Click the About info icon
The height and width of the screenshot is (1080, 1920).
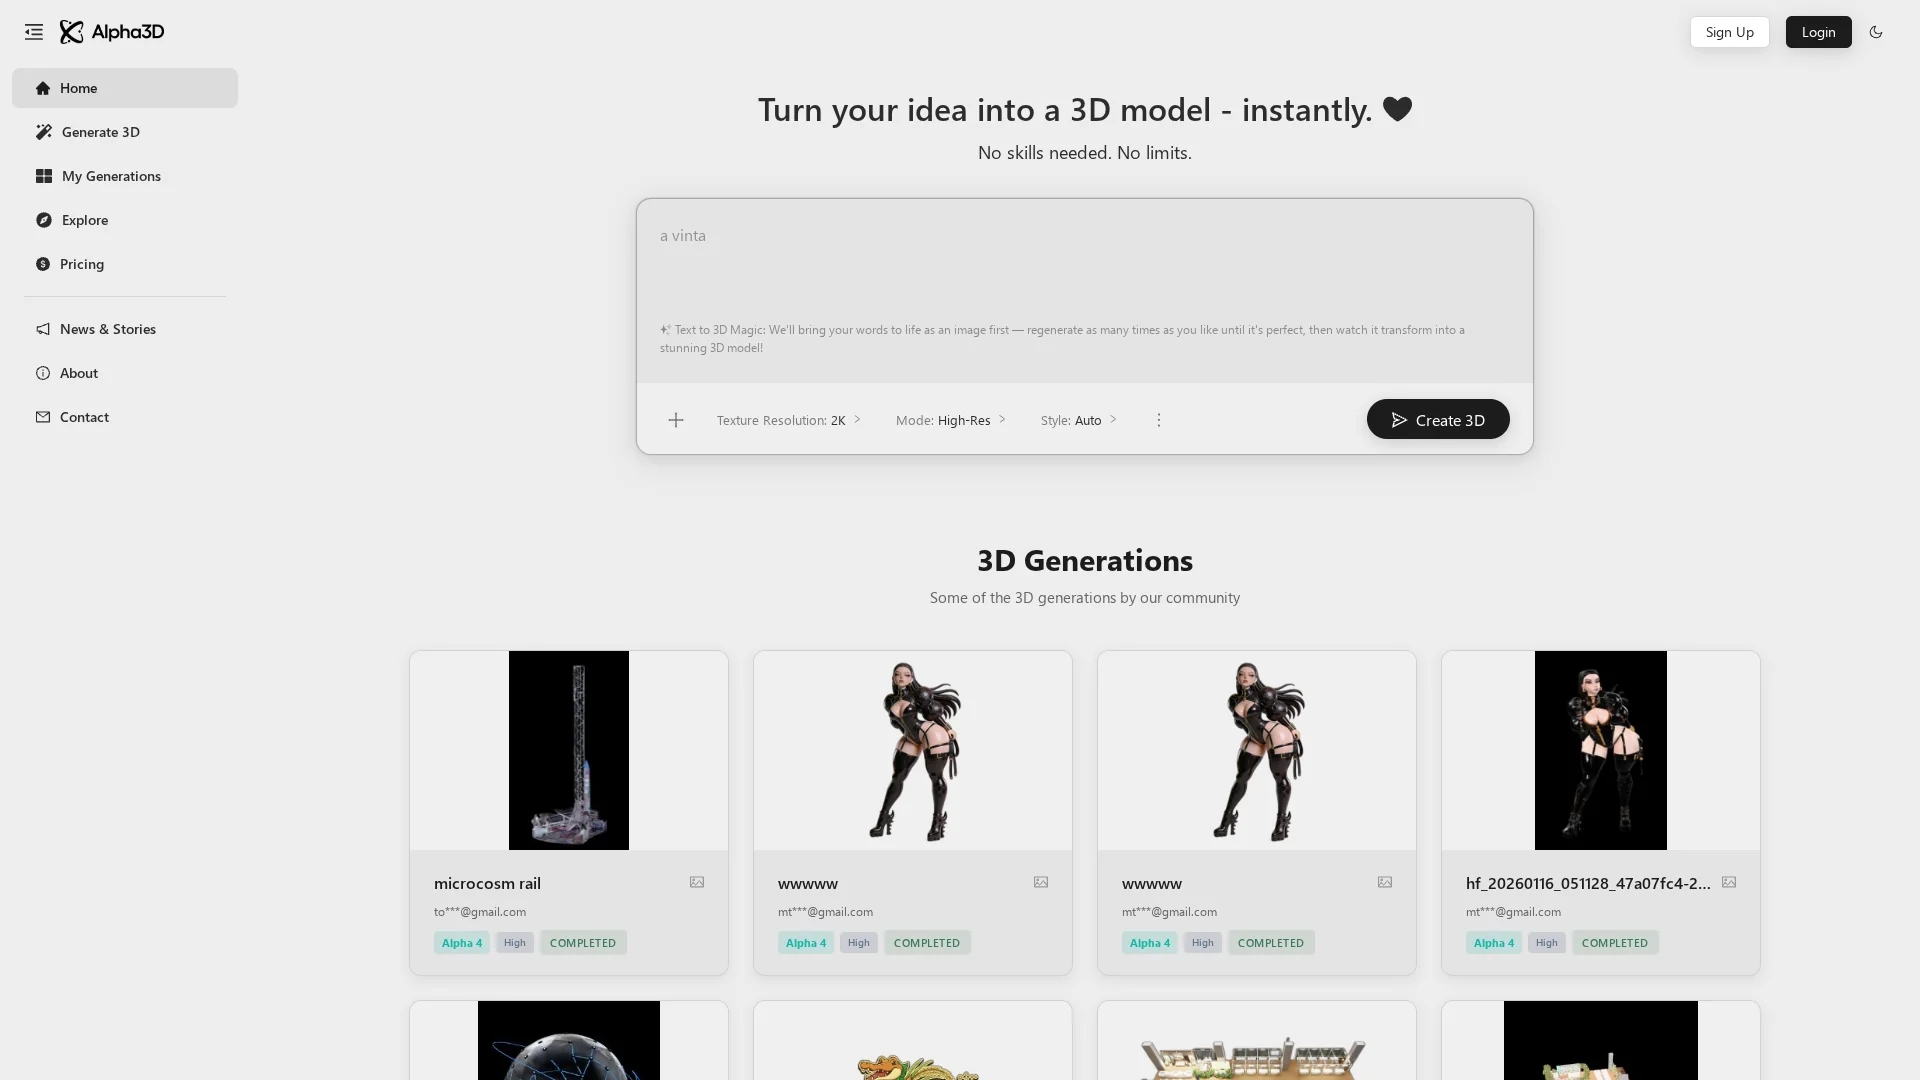pyautogui.click(x=43, y=373)
